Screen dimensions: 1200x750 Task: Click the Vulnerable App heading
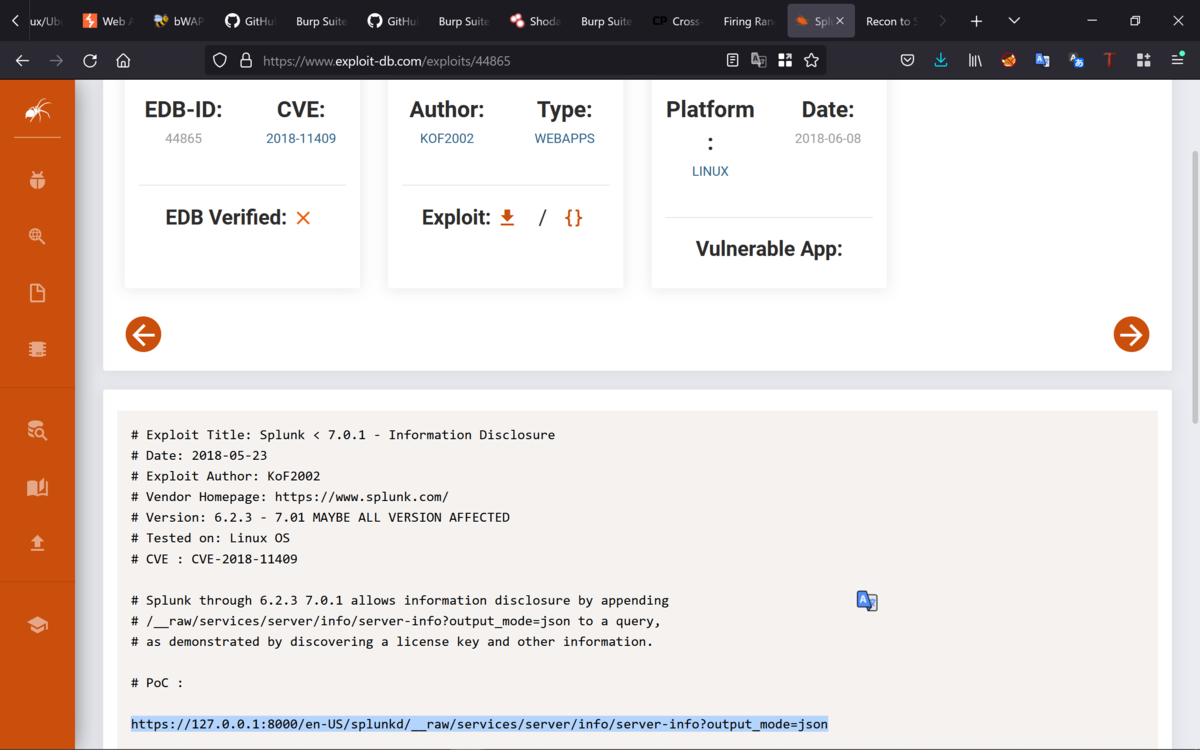coord(769,249)
